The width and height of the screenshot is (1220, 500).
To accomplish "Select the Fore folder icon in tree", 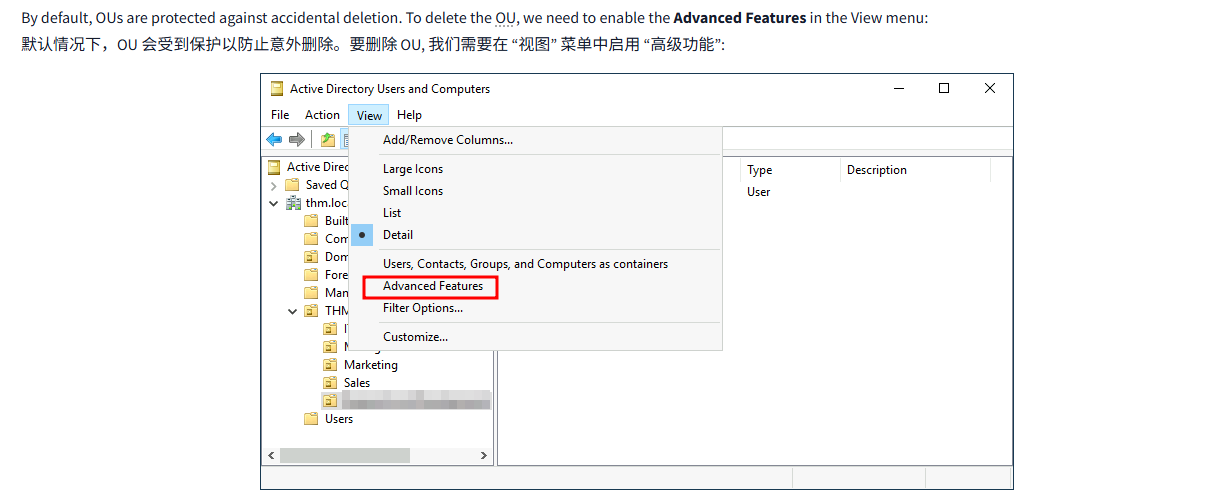I will (x=311, y=275).
